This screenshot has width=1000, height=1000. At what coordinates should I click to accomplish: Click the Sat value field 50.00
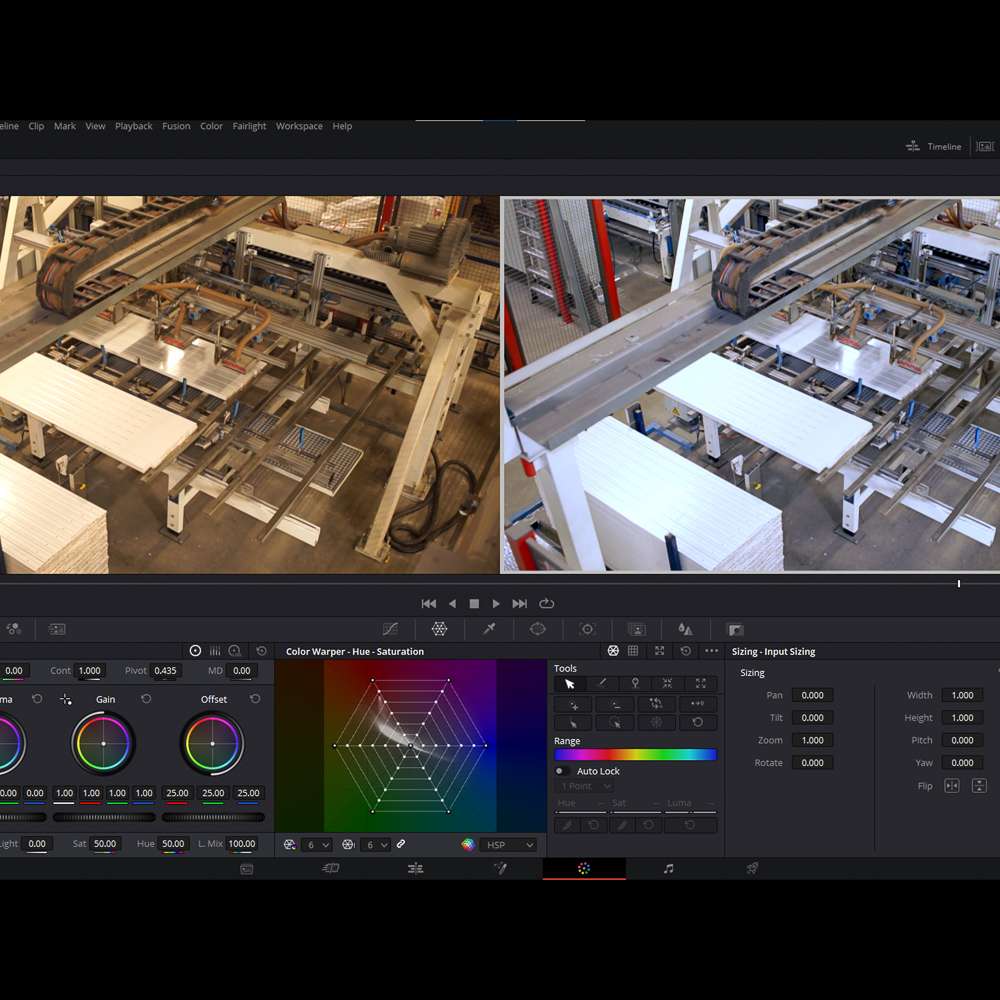click(105, 844)
